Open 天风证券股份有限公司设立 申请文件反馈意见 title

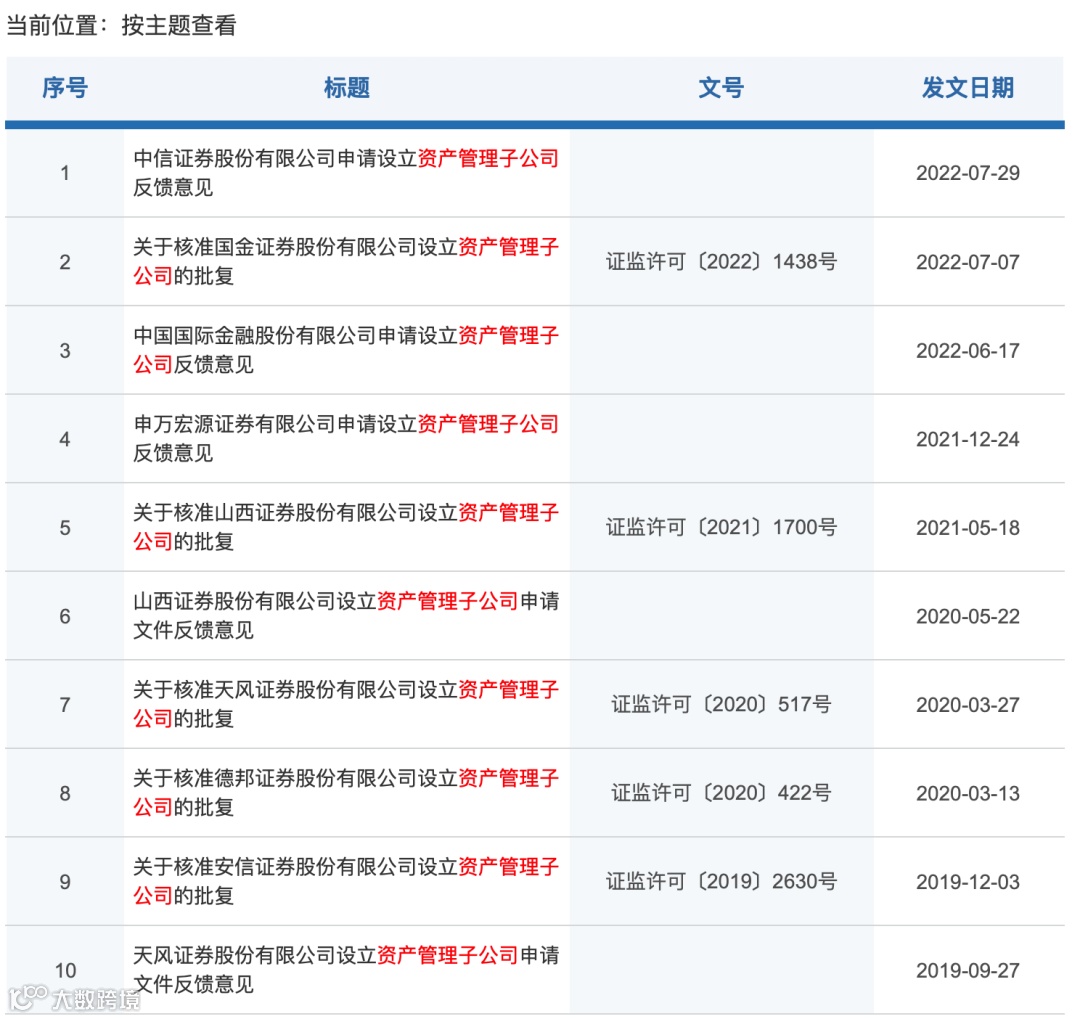[346, 969]
